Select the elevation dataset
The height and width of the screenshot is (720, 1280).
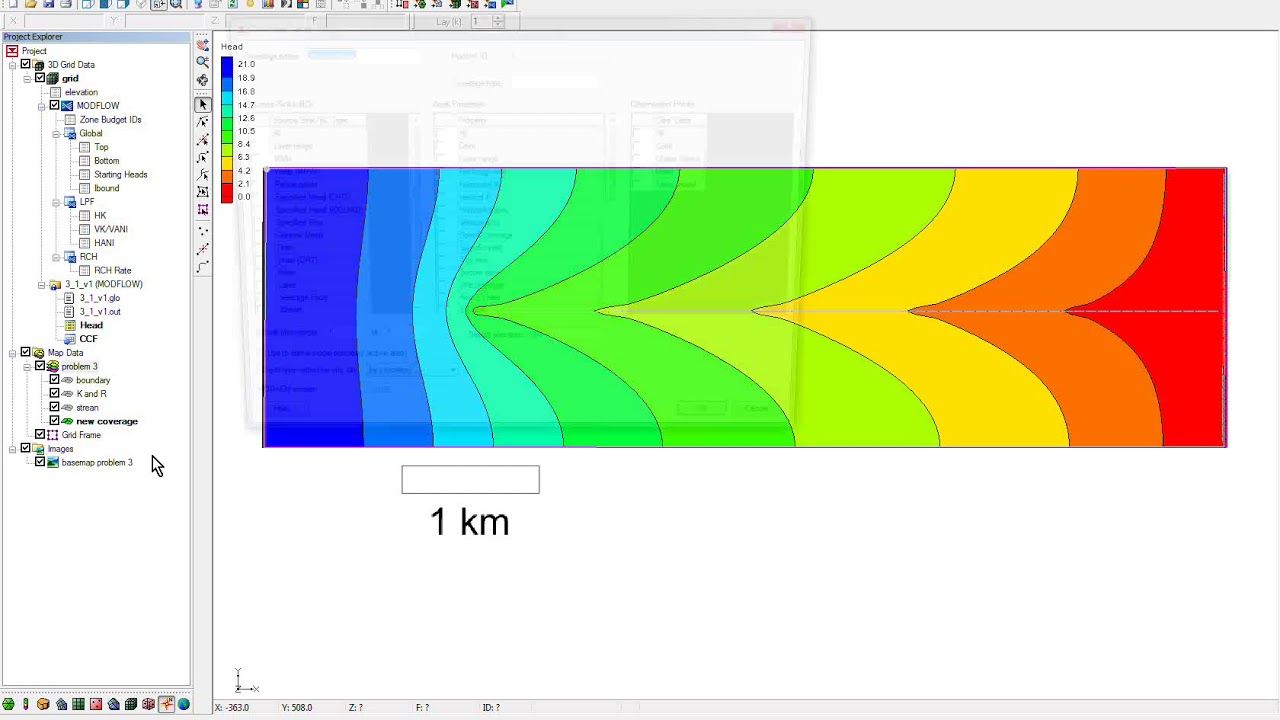point(81,92)
